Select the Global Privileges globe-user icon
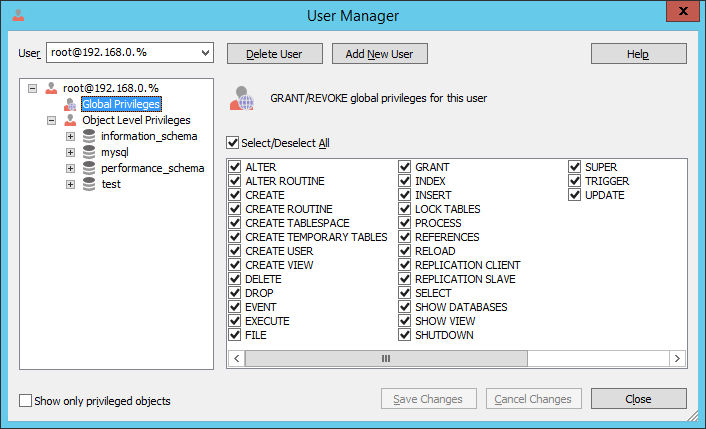The height and width of the screenshot is (429, 706). (x=70, y=104)
